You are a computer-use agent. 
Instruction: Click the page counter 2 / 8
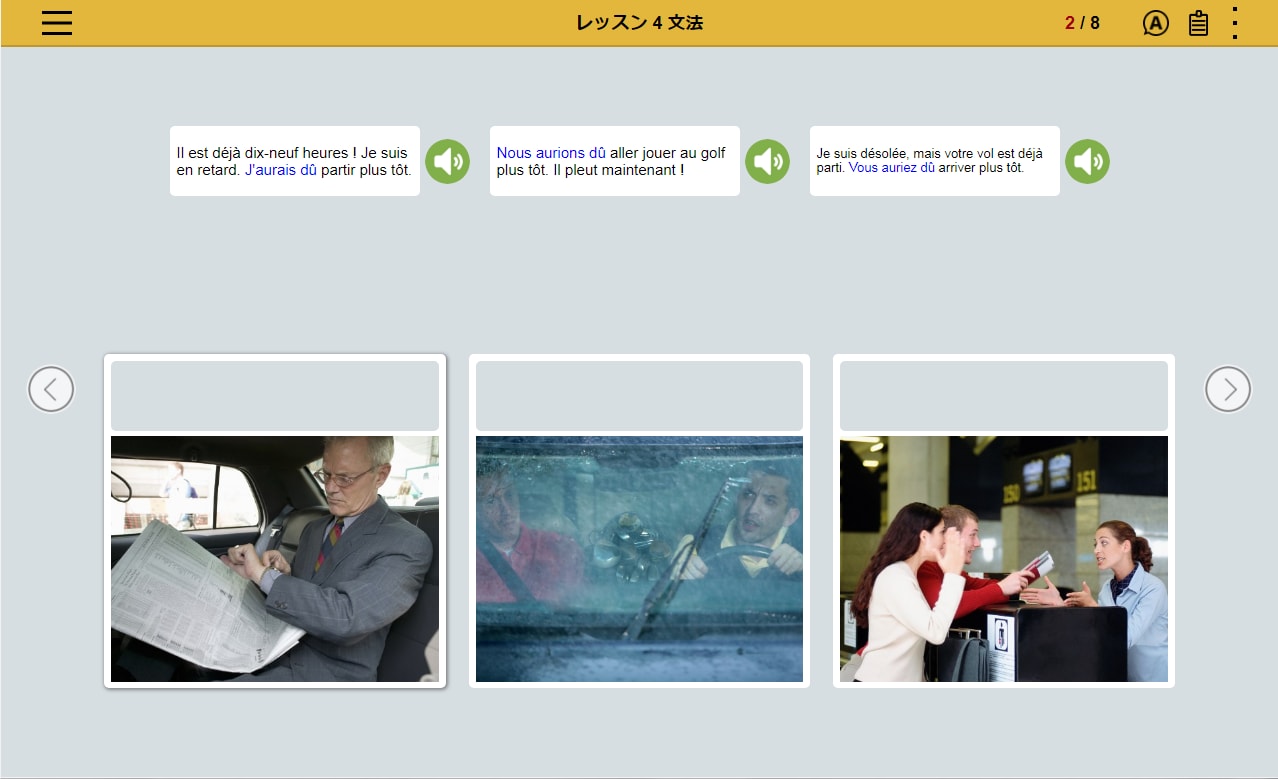pyautogui.click(x=1082, y=23)
